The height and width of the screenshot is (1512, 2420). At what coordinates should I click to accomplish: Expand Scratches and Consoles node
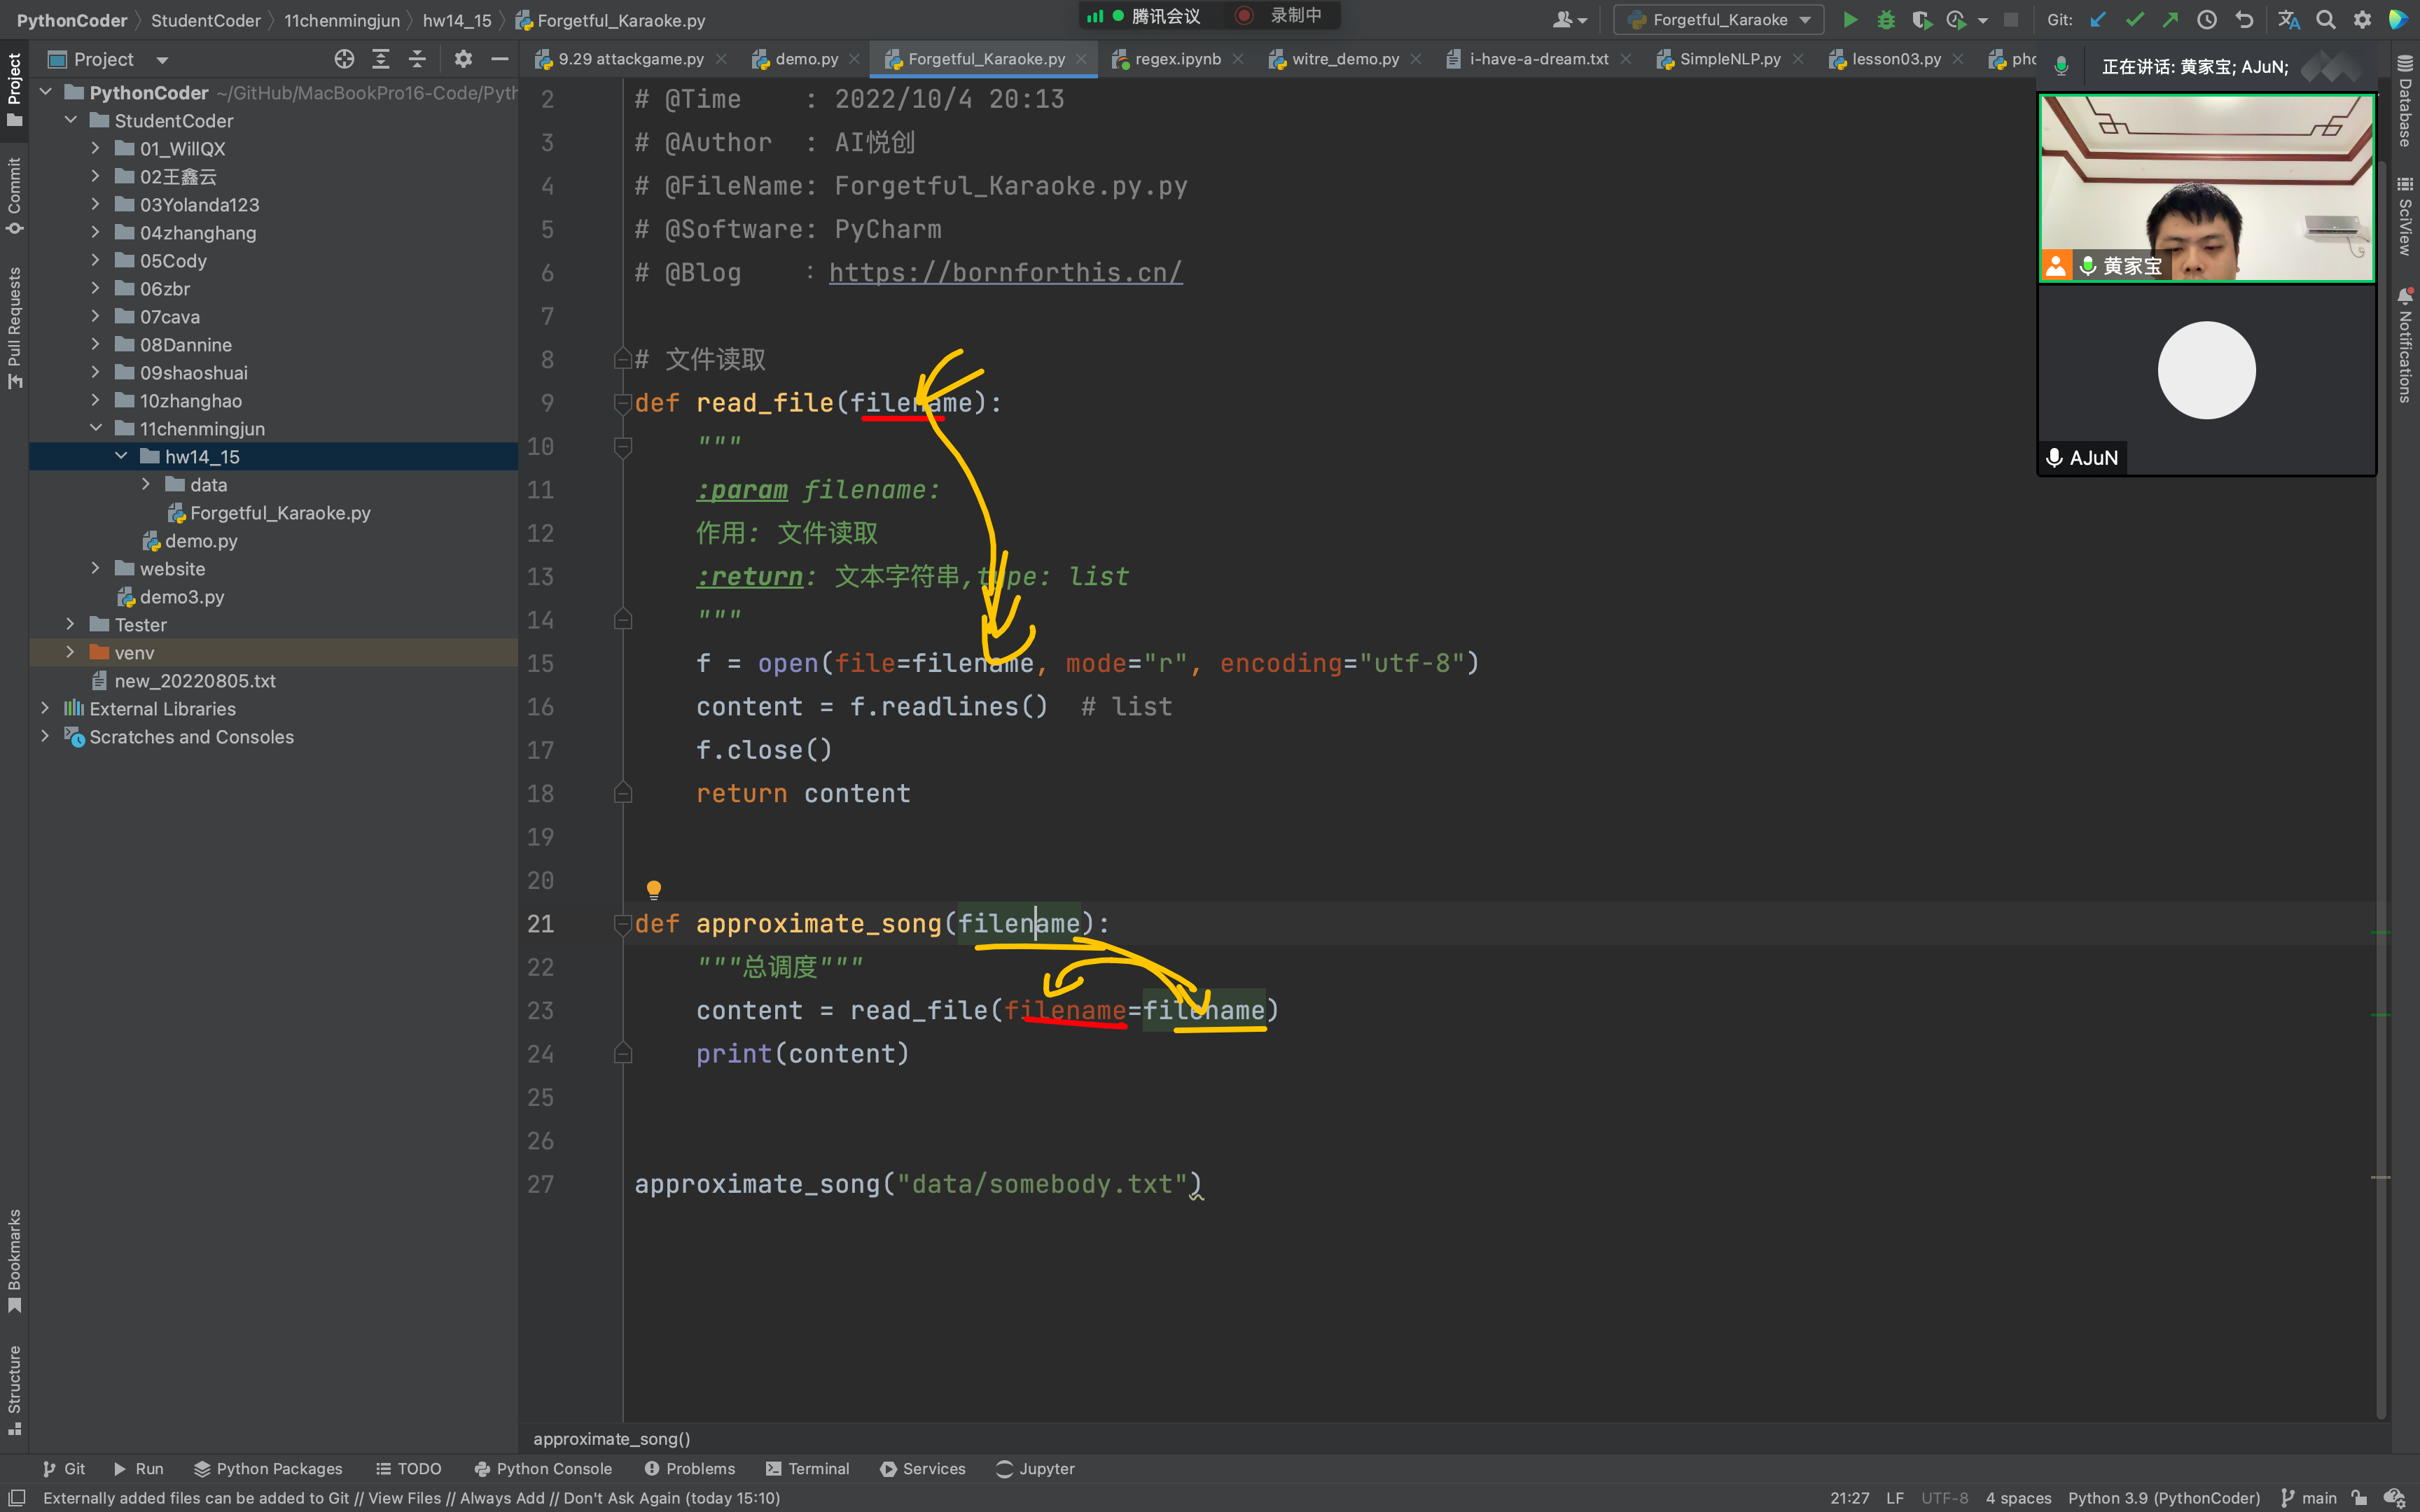(45, 736)
